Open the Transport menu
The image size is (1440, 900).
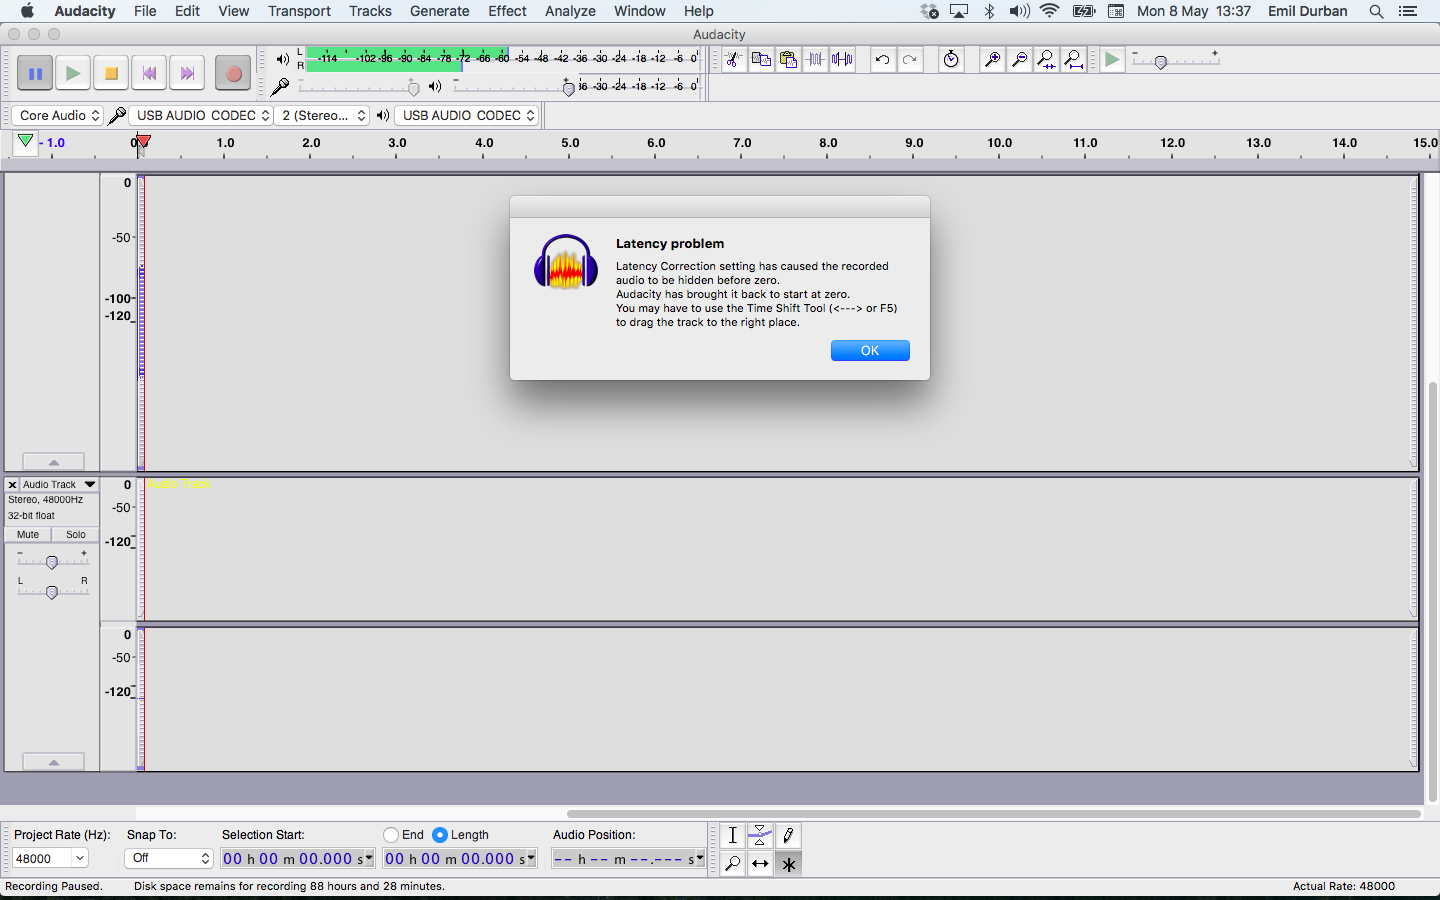[x=299, y=11]
